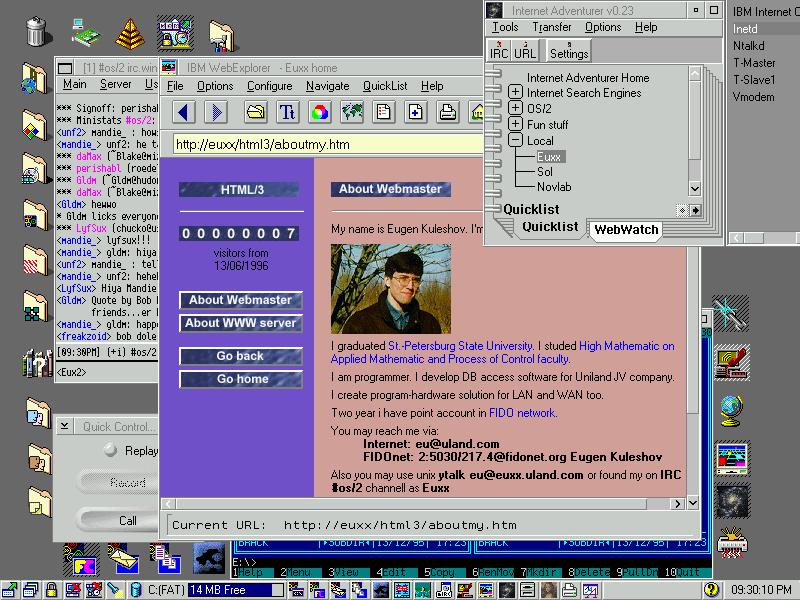Open the Navigate menu in WebExplorer

(328, 86)
